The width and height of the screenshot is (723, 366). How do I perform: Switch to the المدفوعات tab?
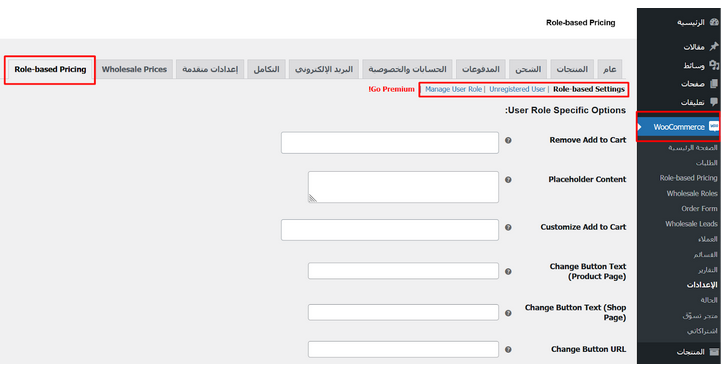click(x=481, y=69)
